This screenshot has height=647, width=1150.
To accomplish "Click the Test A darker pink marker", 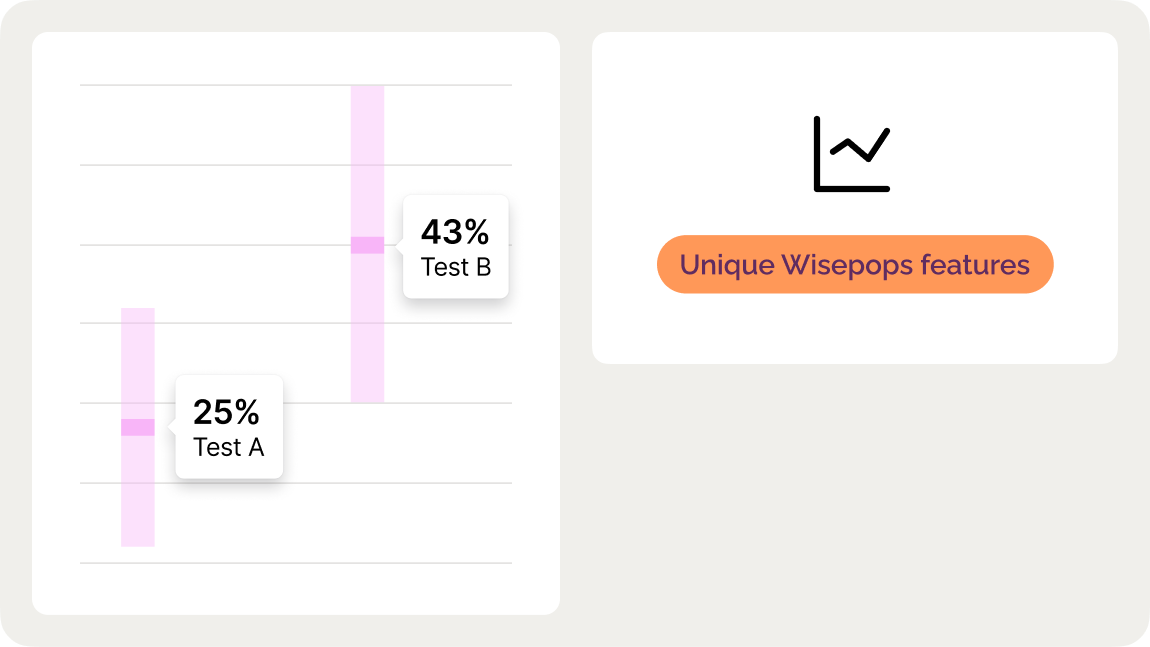I will click(138, 427).
